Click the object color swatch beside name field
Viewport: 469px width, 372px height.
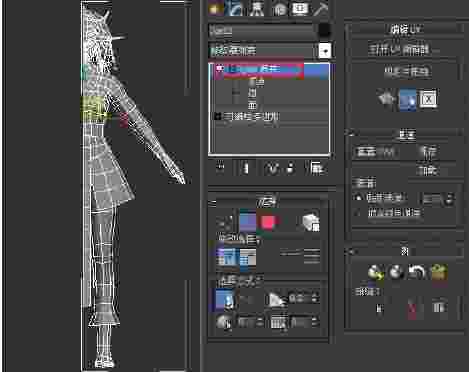click(x=324, y=31)
